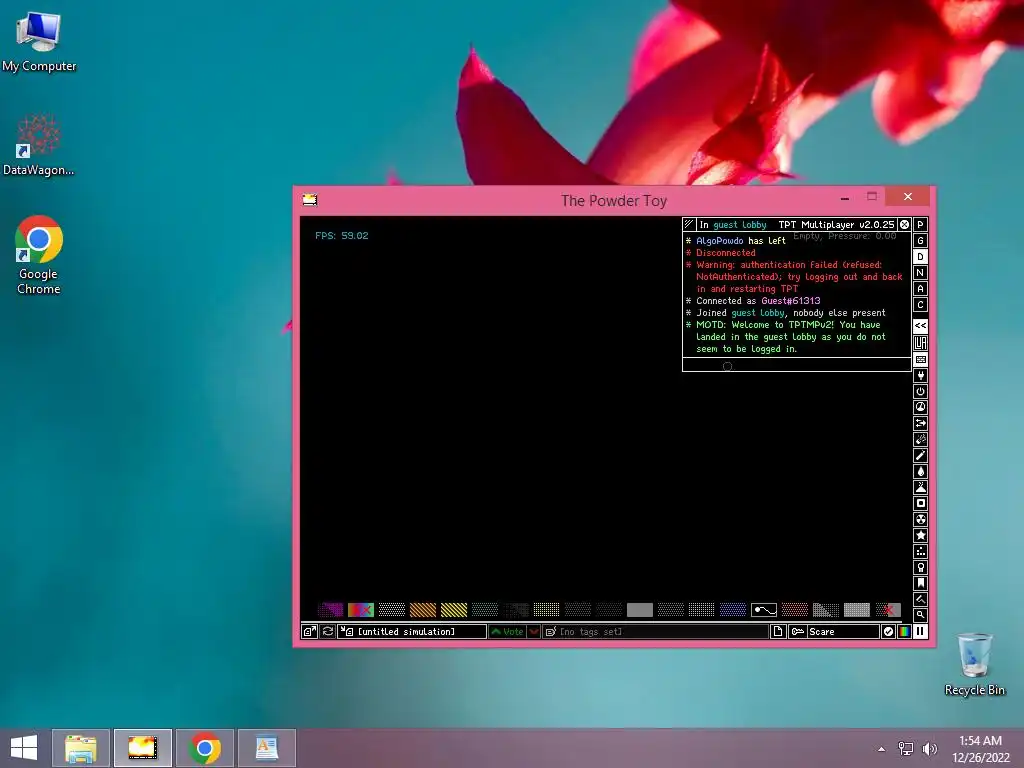The width and height of the screenshot is (1024, 768).
Task: Open the Radioactive menu icon
Action: point(920,519)
